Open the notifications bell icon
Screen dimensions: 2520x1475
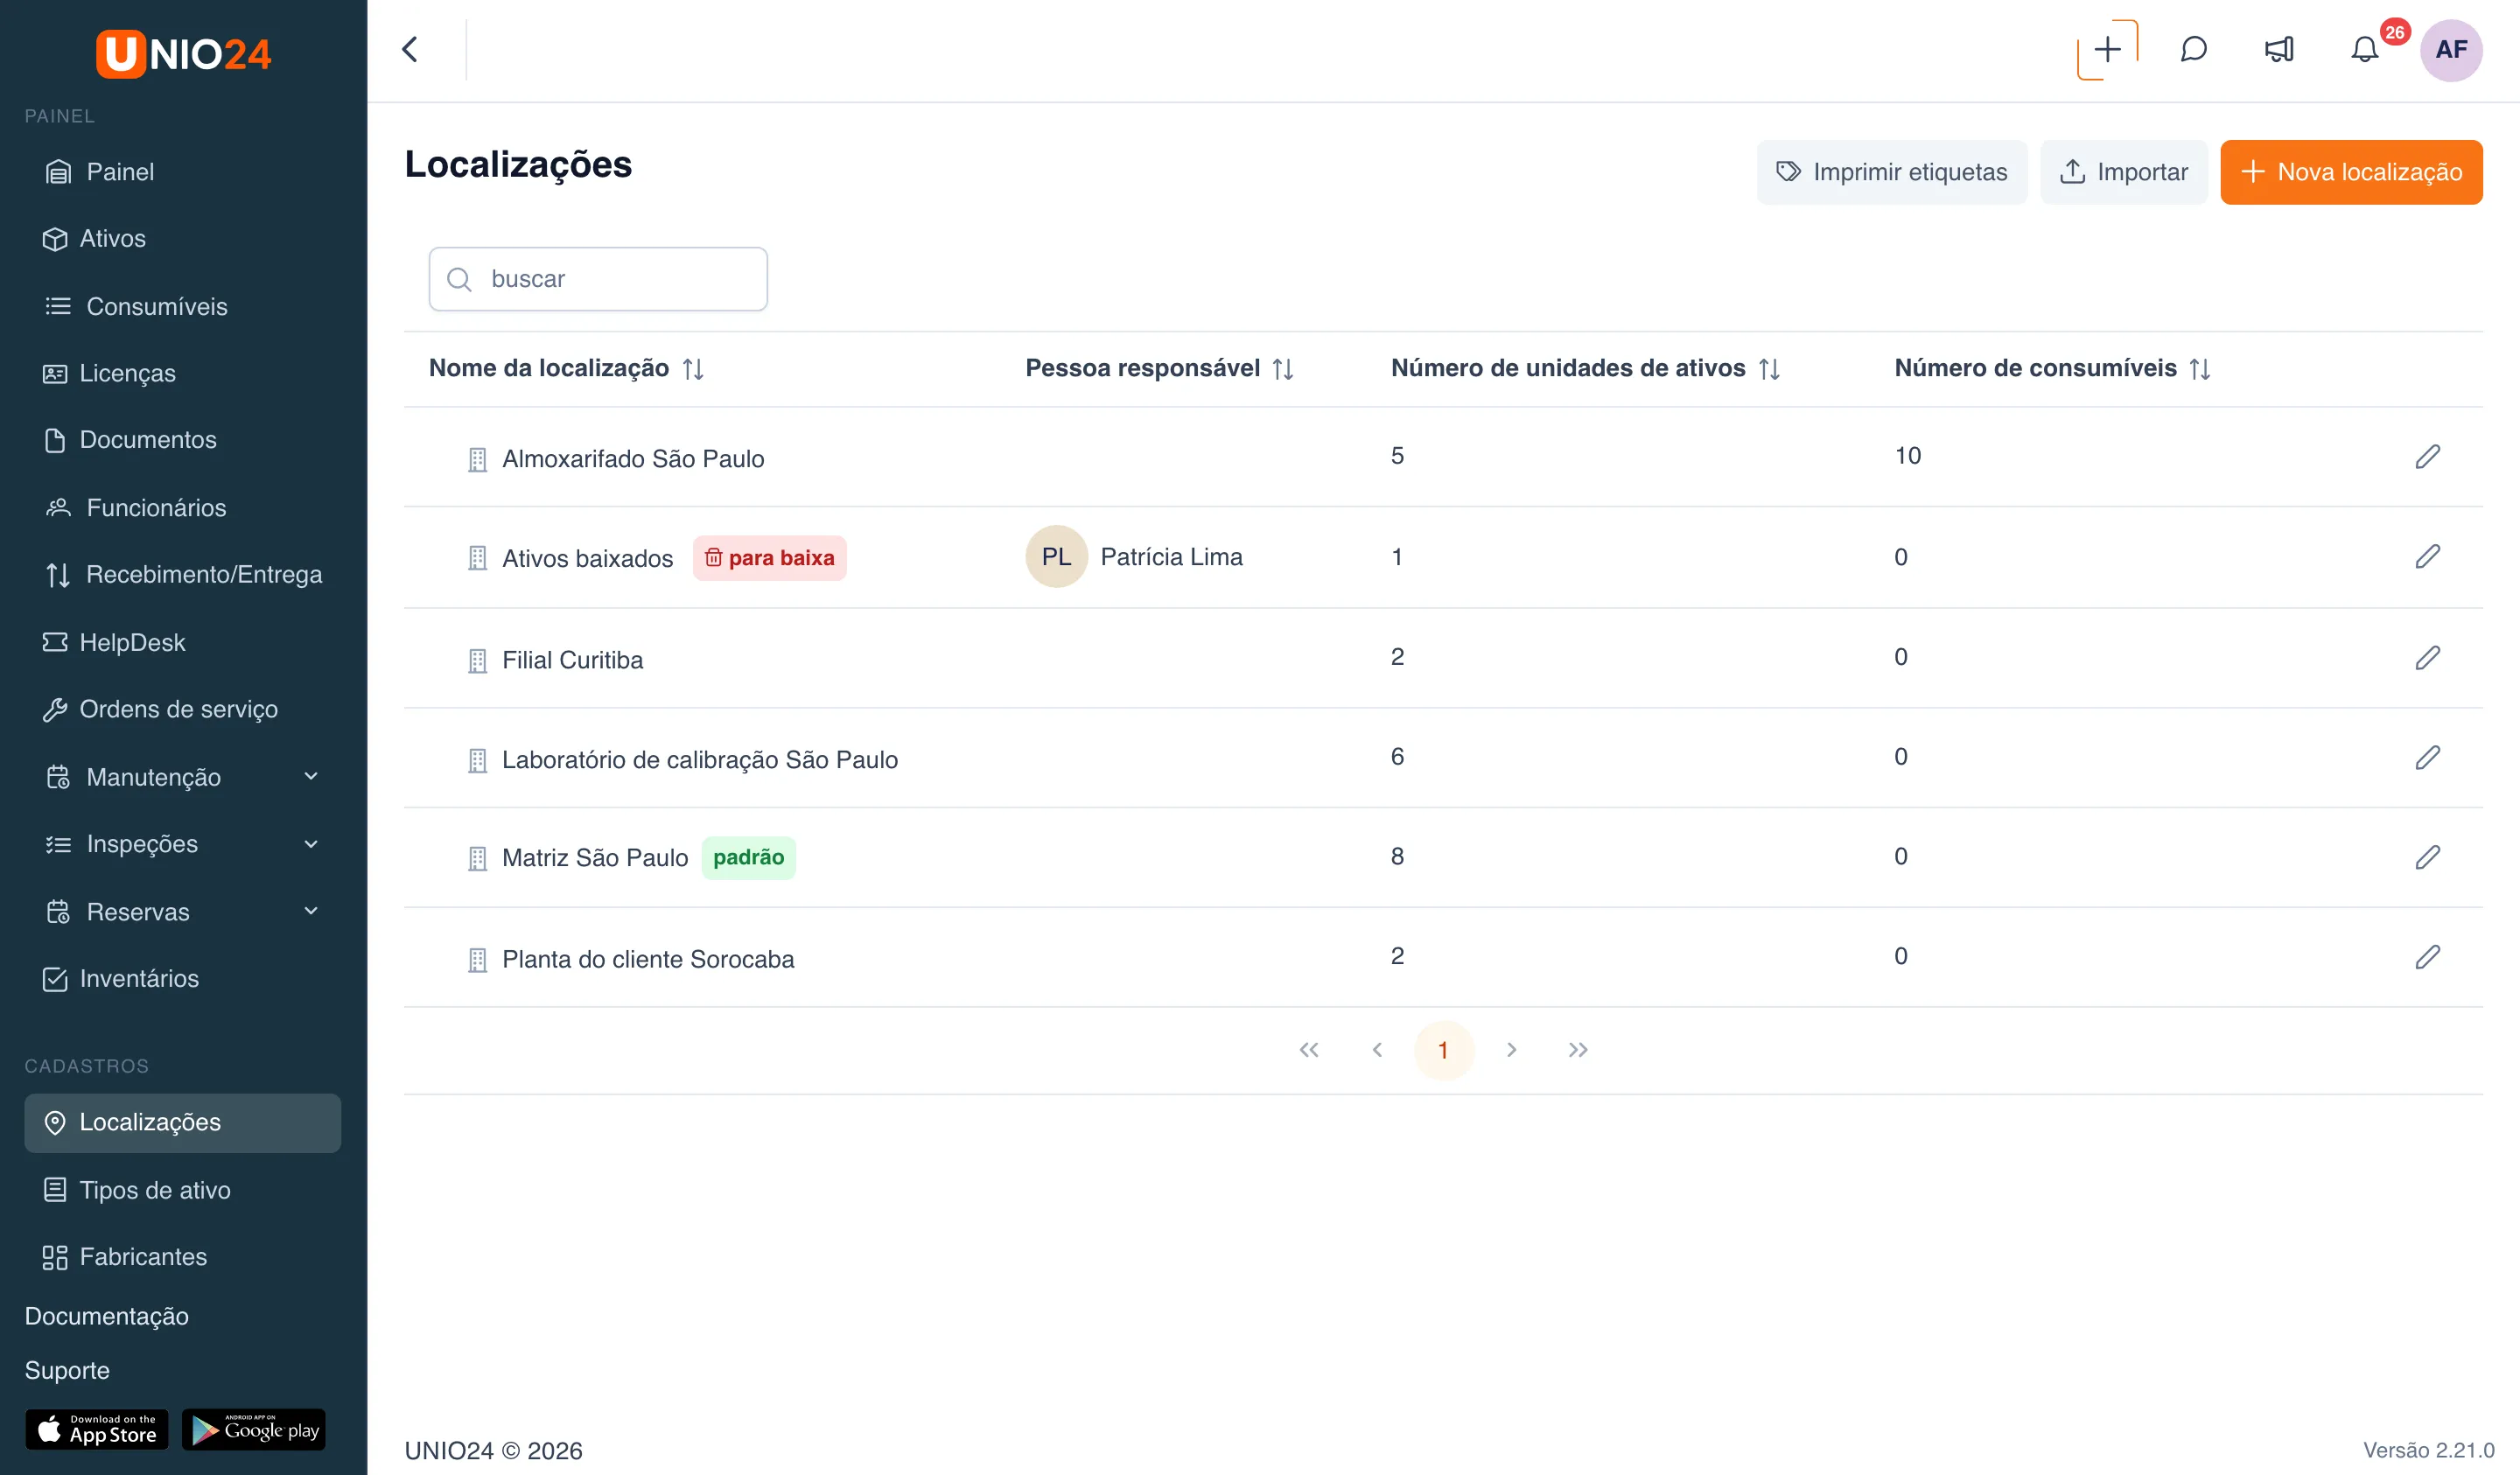[2365, 49]
